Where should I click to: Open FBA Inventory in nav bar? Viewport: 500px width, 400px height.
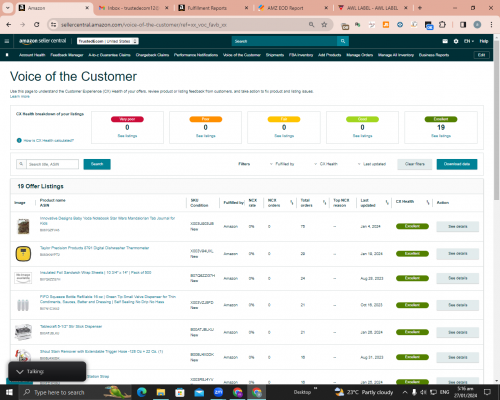click(x=301, y=55)
